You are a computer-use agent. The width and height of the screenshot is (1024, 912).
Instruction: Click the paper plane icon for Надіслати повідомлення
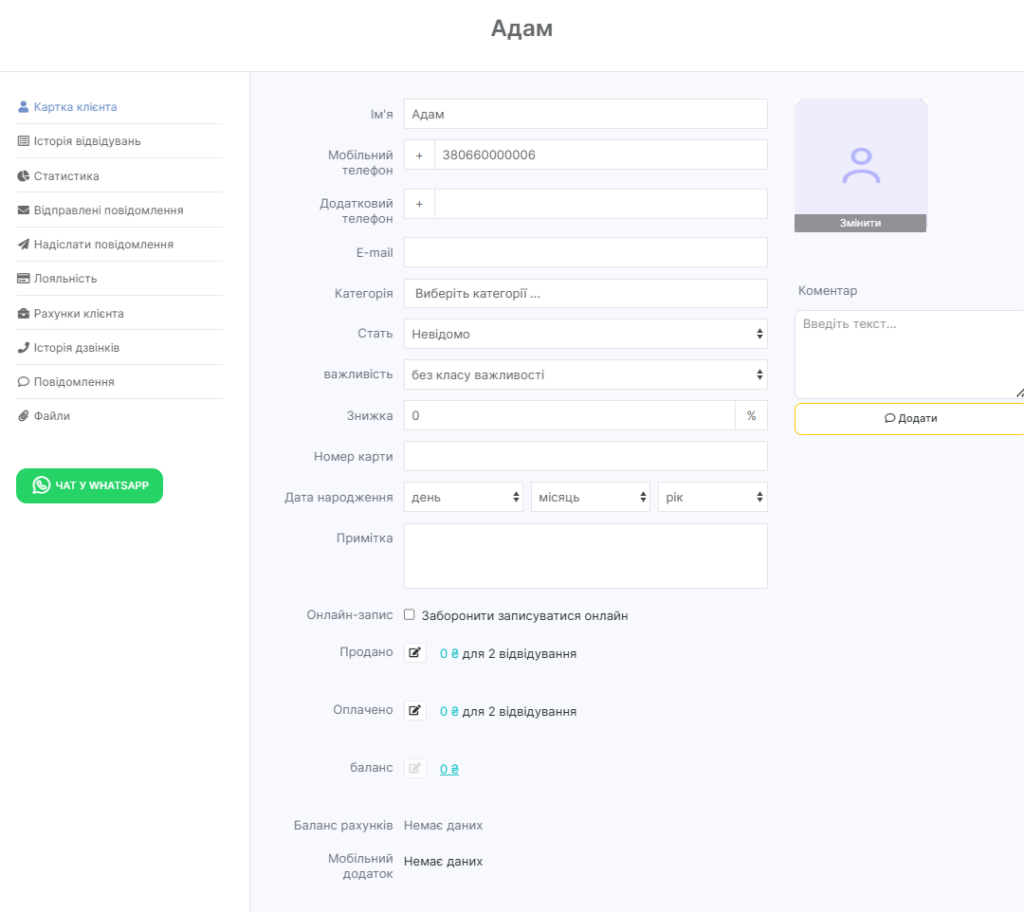[24, 244]
